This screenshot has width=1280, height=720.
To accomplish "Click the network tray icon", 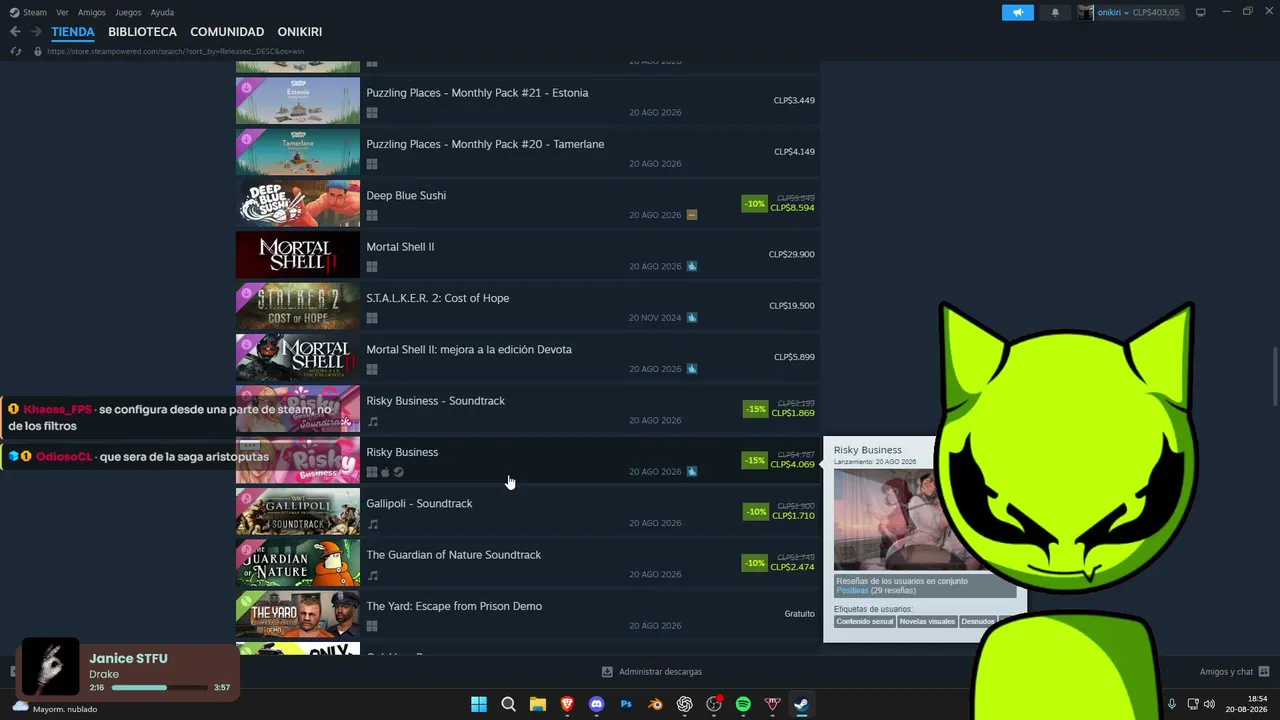I will point(1193,704).
